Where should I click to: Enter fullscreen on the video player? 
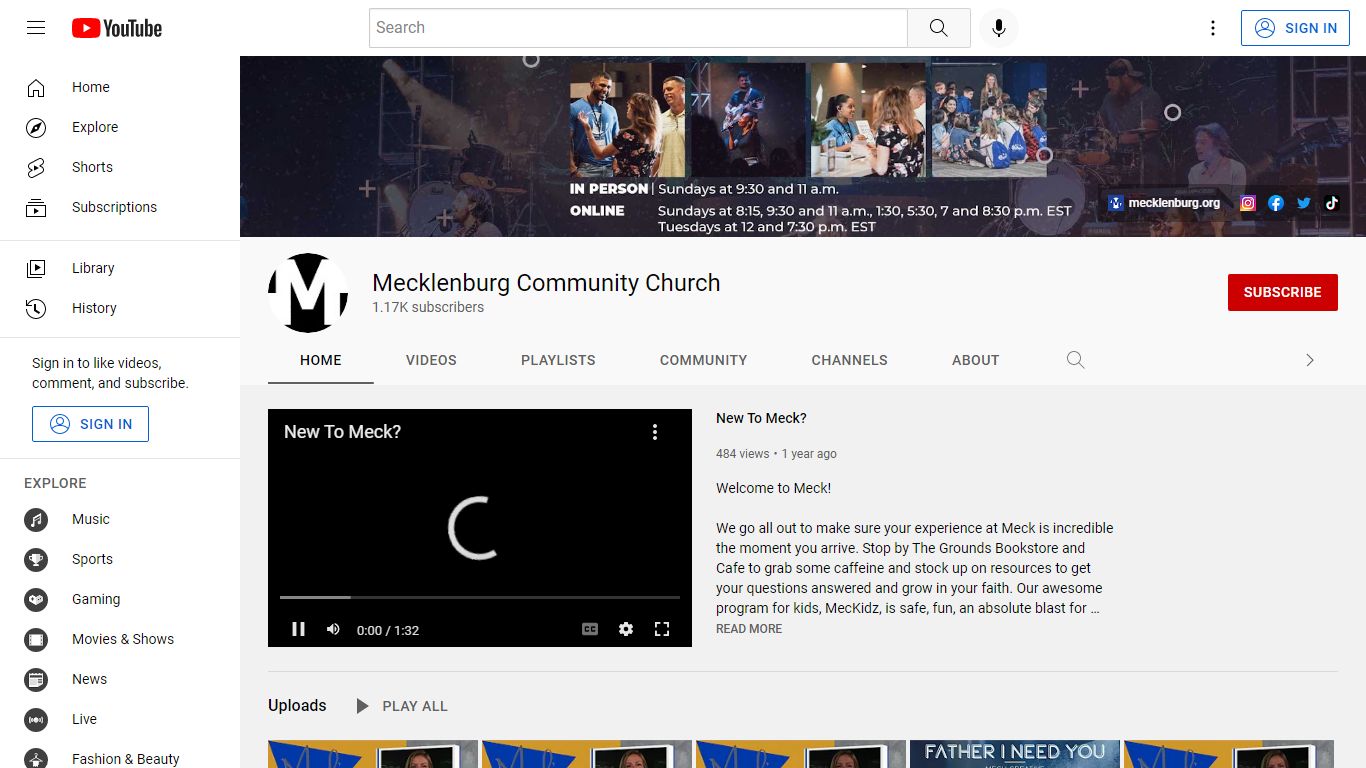point(662,629)
